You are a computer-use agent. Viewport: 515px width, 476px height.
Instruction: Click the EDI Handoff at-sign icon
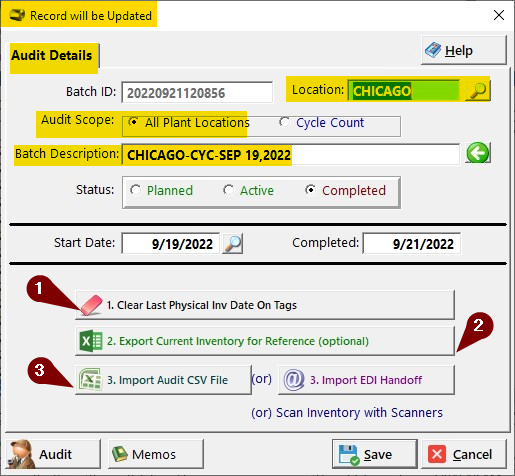(x=294, y=380)
